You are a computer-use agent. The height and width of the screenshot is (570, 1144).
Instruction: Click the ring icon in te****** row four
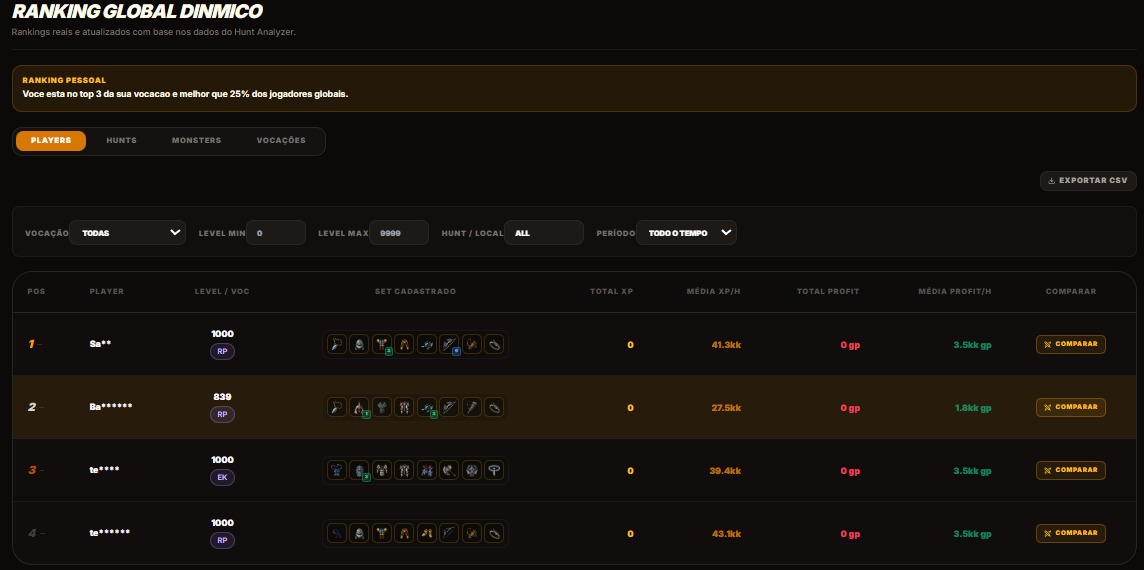point(495,533)
